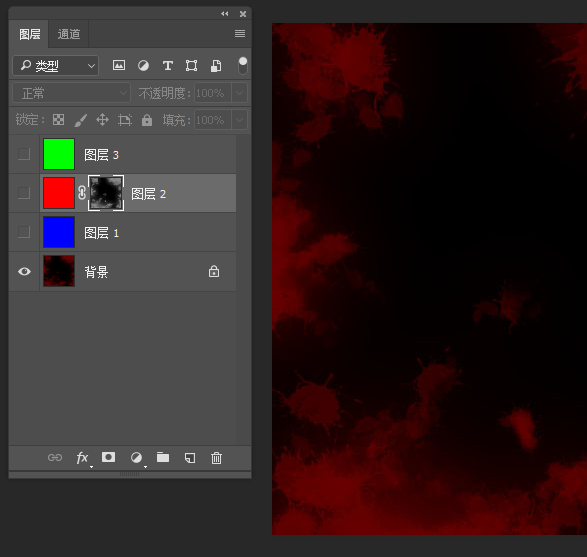Hide the 背景 layer eye icon
The image size is (587, 557).
pos(24,271)
